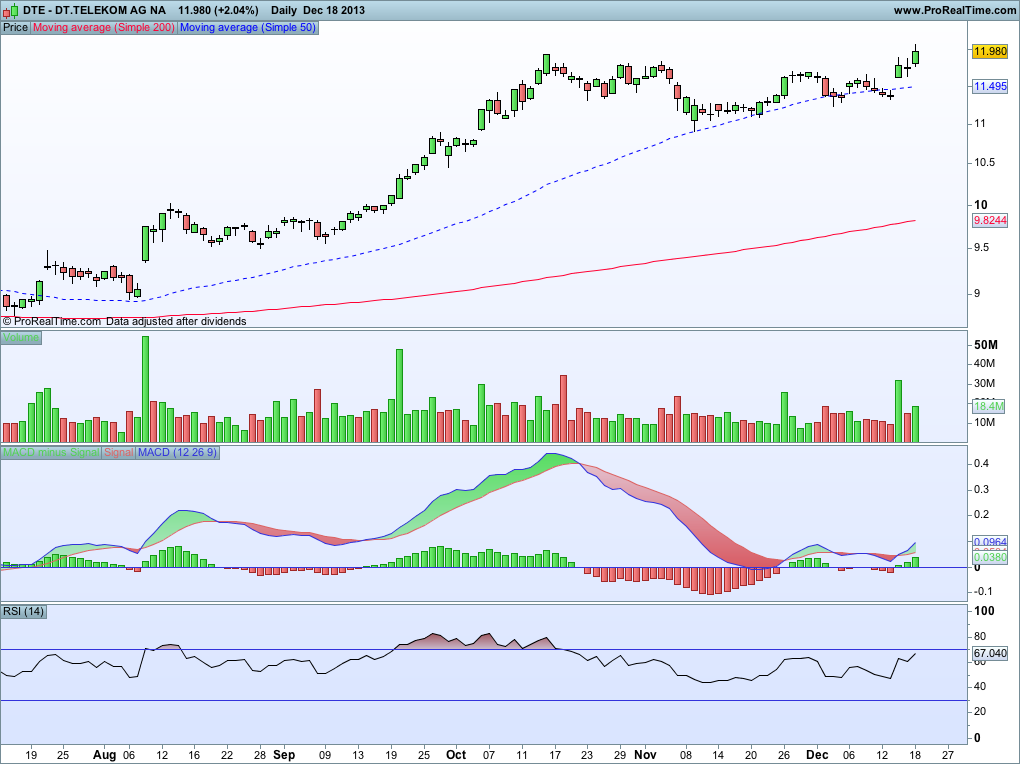Image resolution: width=1020 pixels, height=764 pixels.
Task: Click the Dec label on time axis
Action: coord(817,755)
